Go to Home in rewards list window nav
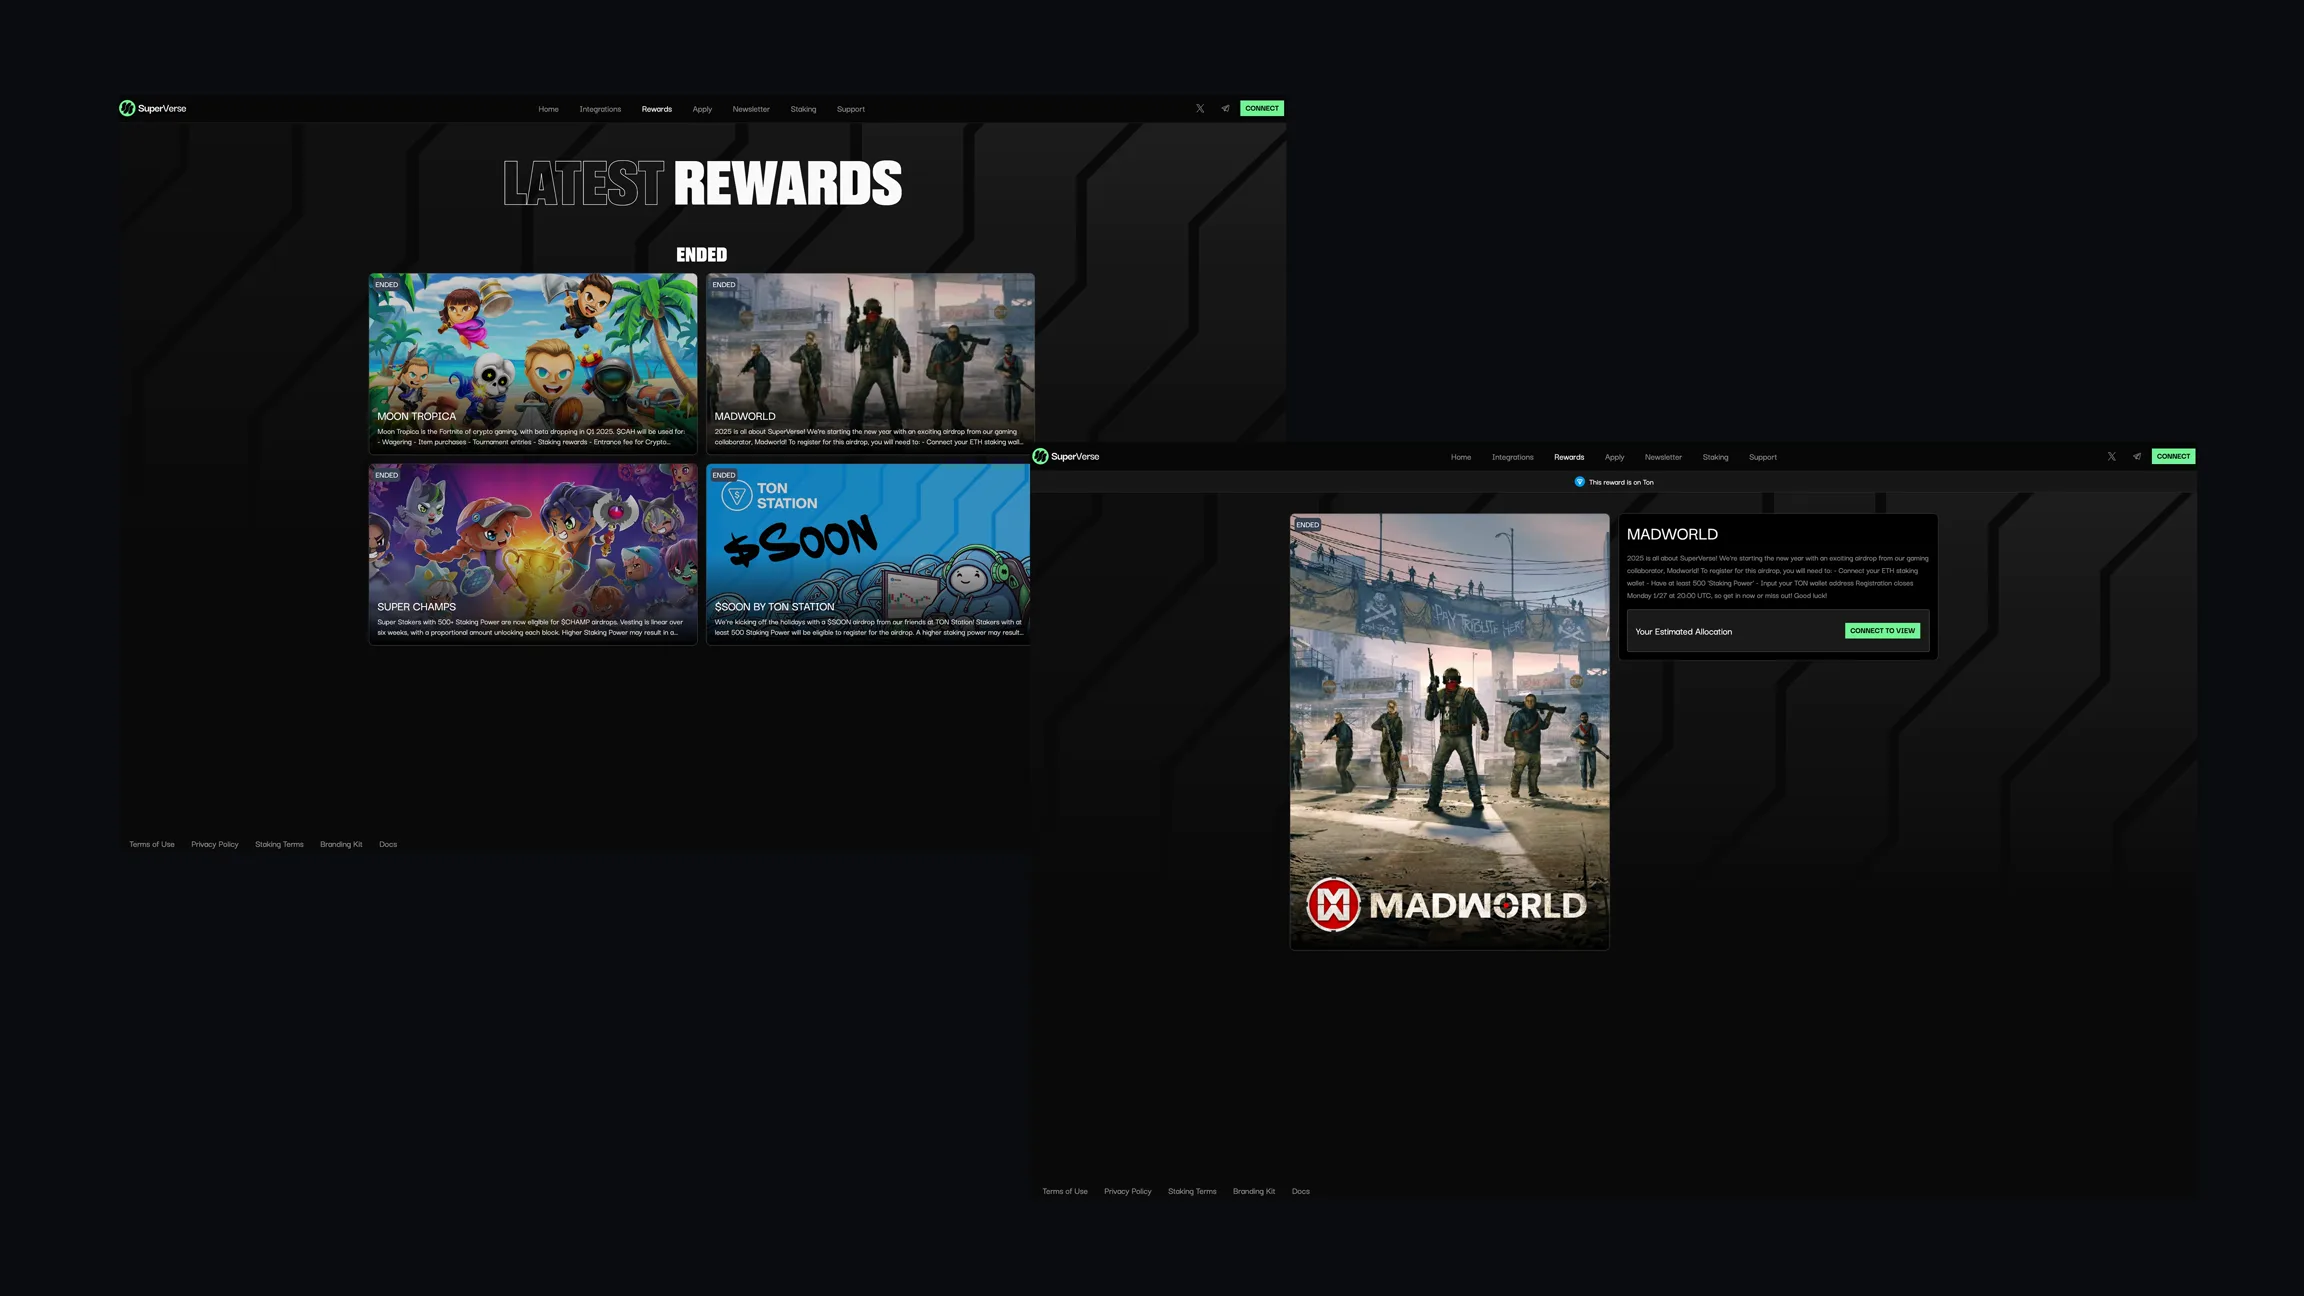The height and width of the screenshot is (1296, 2304). [x=548, y=109]
